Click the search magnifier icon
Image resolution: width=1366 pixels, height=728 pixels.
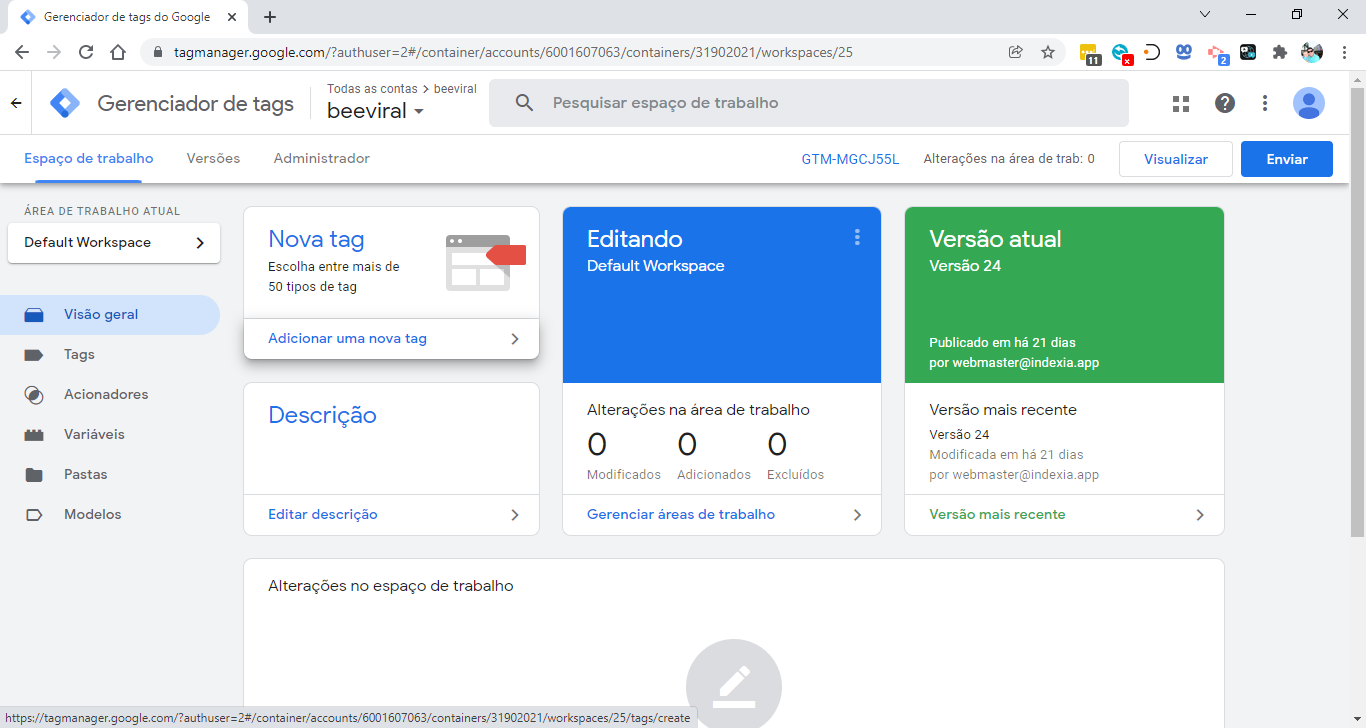524,103
